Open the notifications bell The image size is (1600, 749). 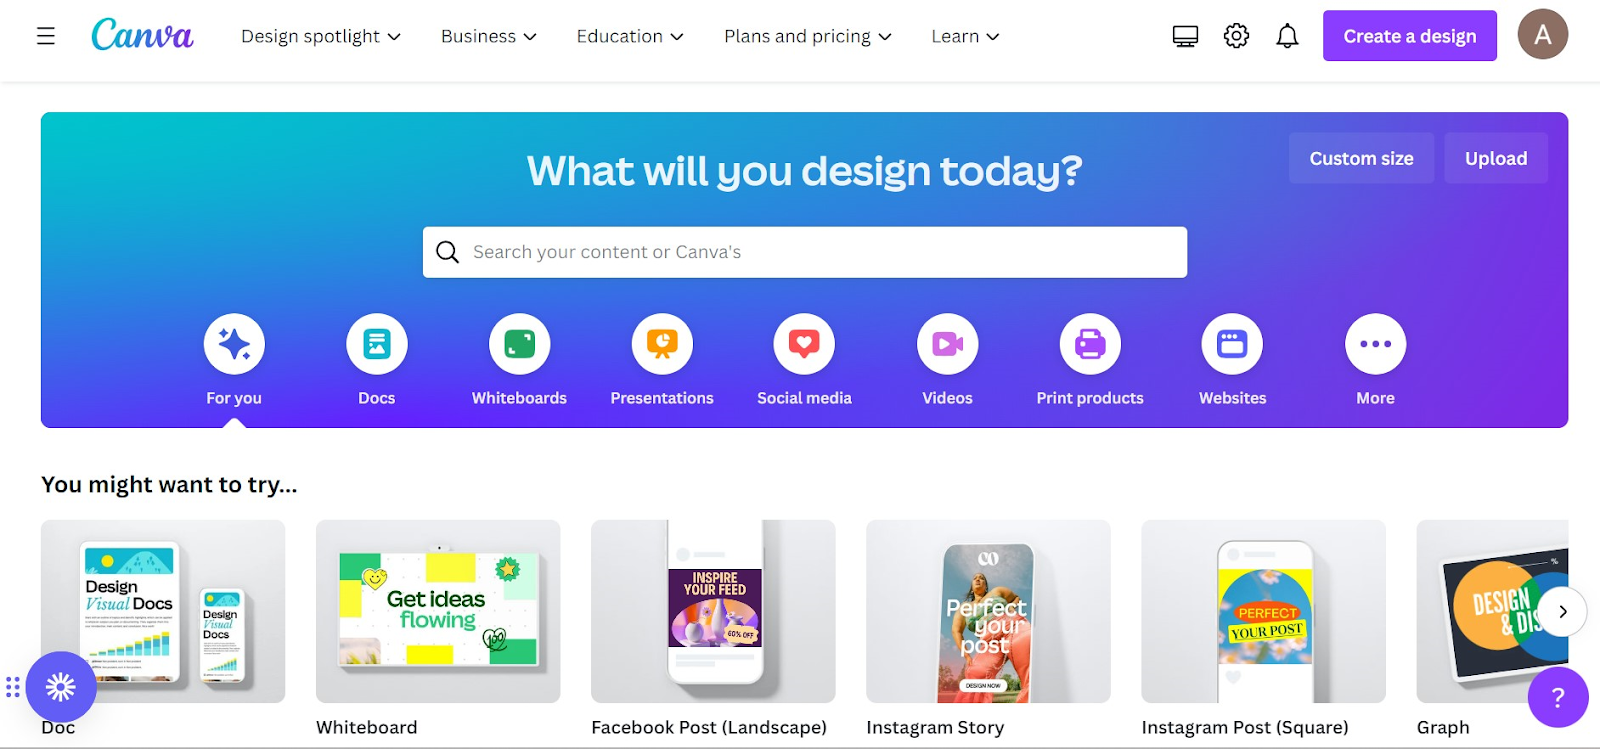tap(1287, 36)
